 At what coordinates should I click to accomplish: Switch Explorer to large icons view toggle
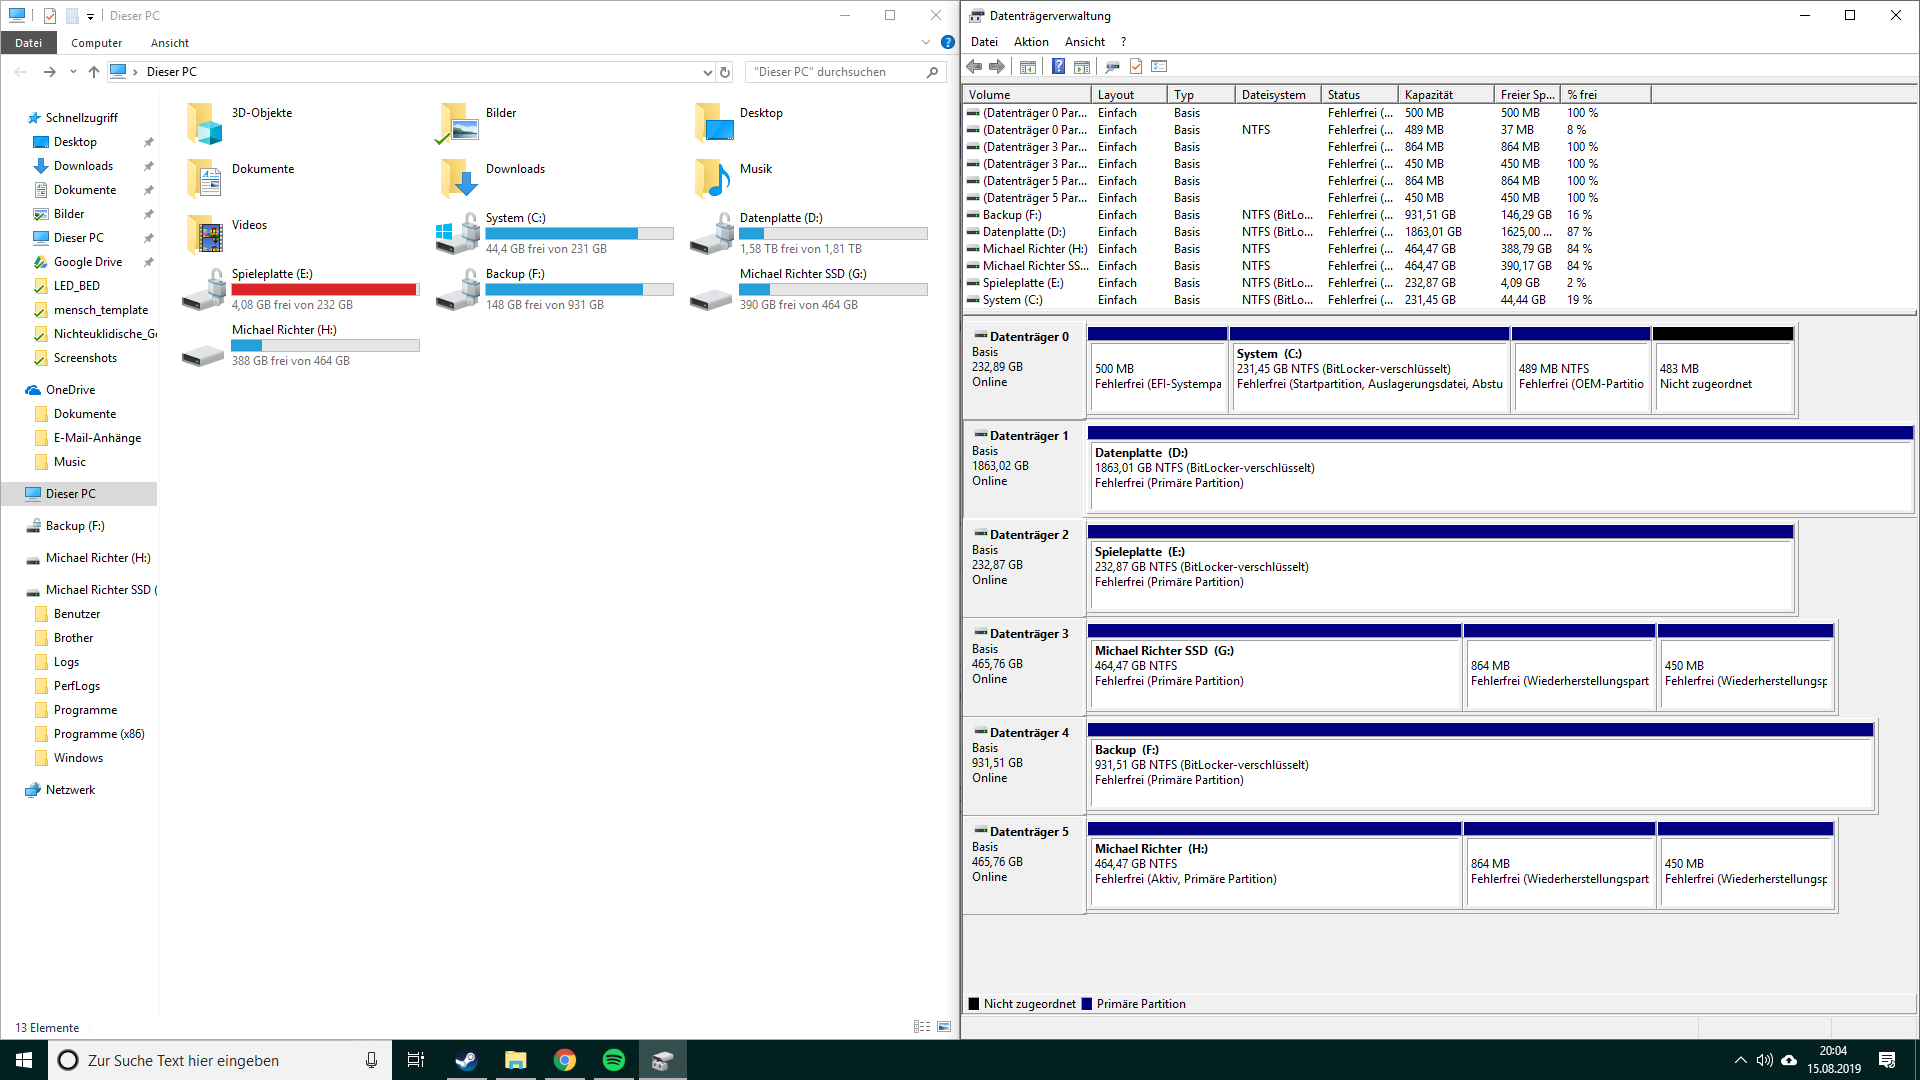[x=944, y=1027]
